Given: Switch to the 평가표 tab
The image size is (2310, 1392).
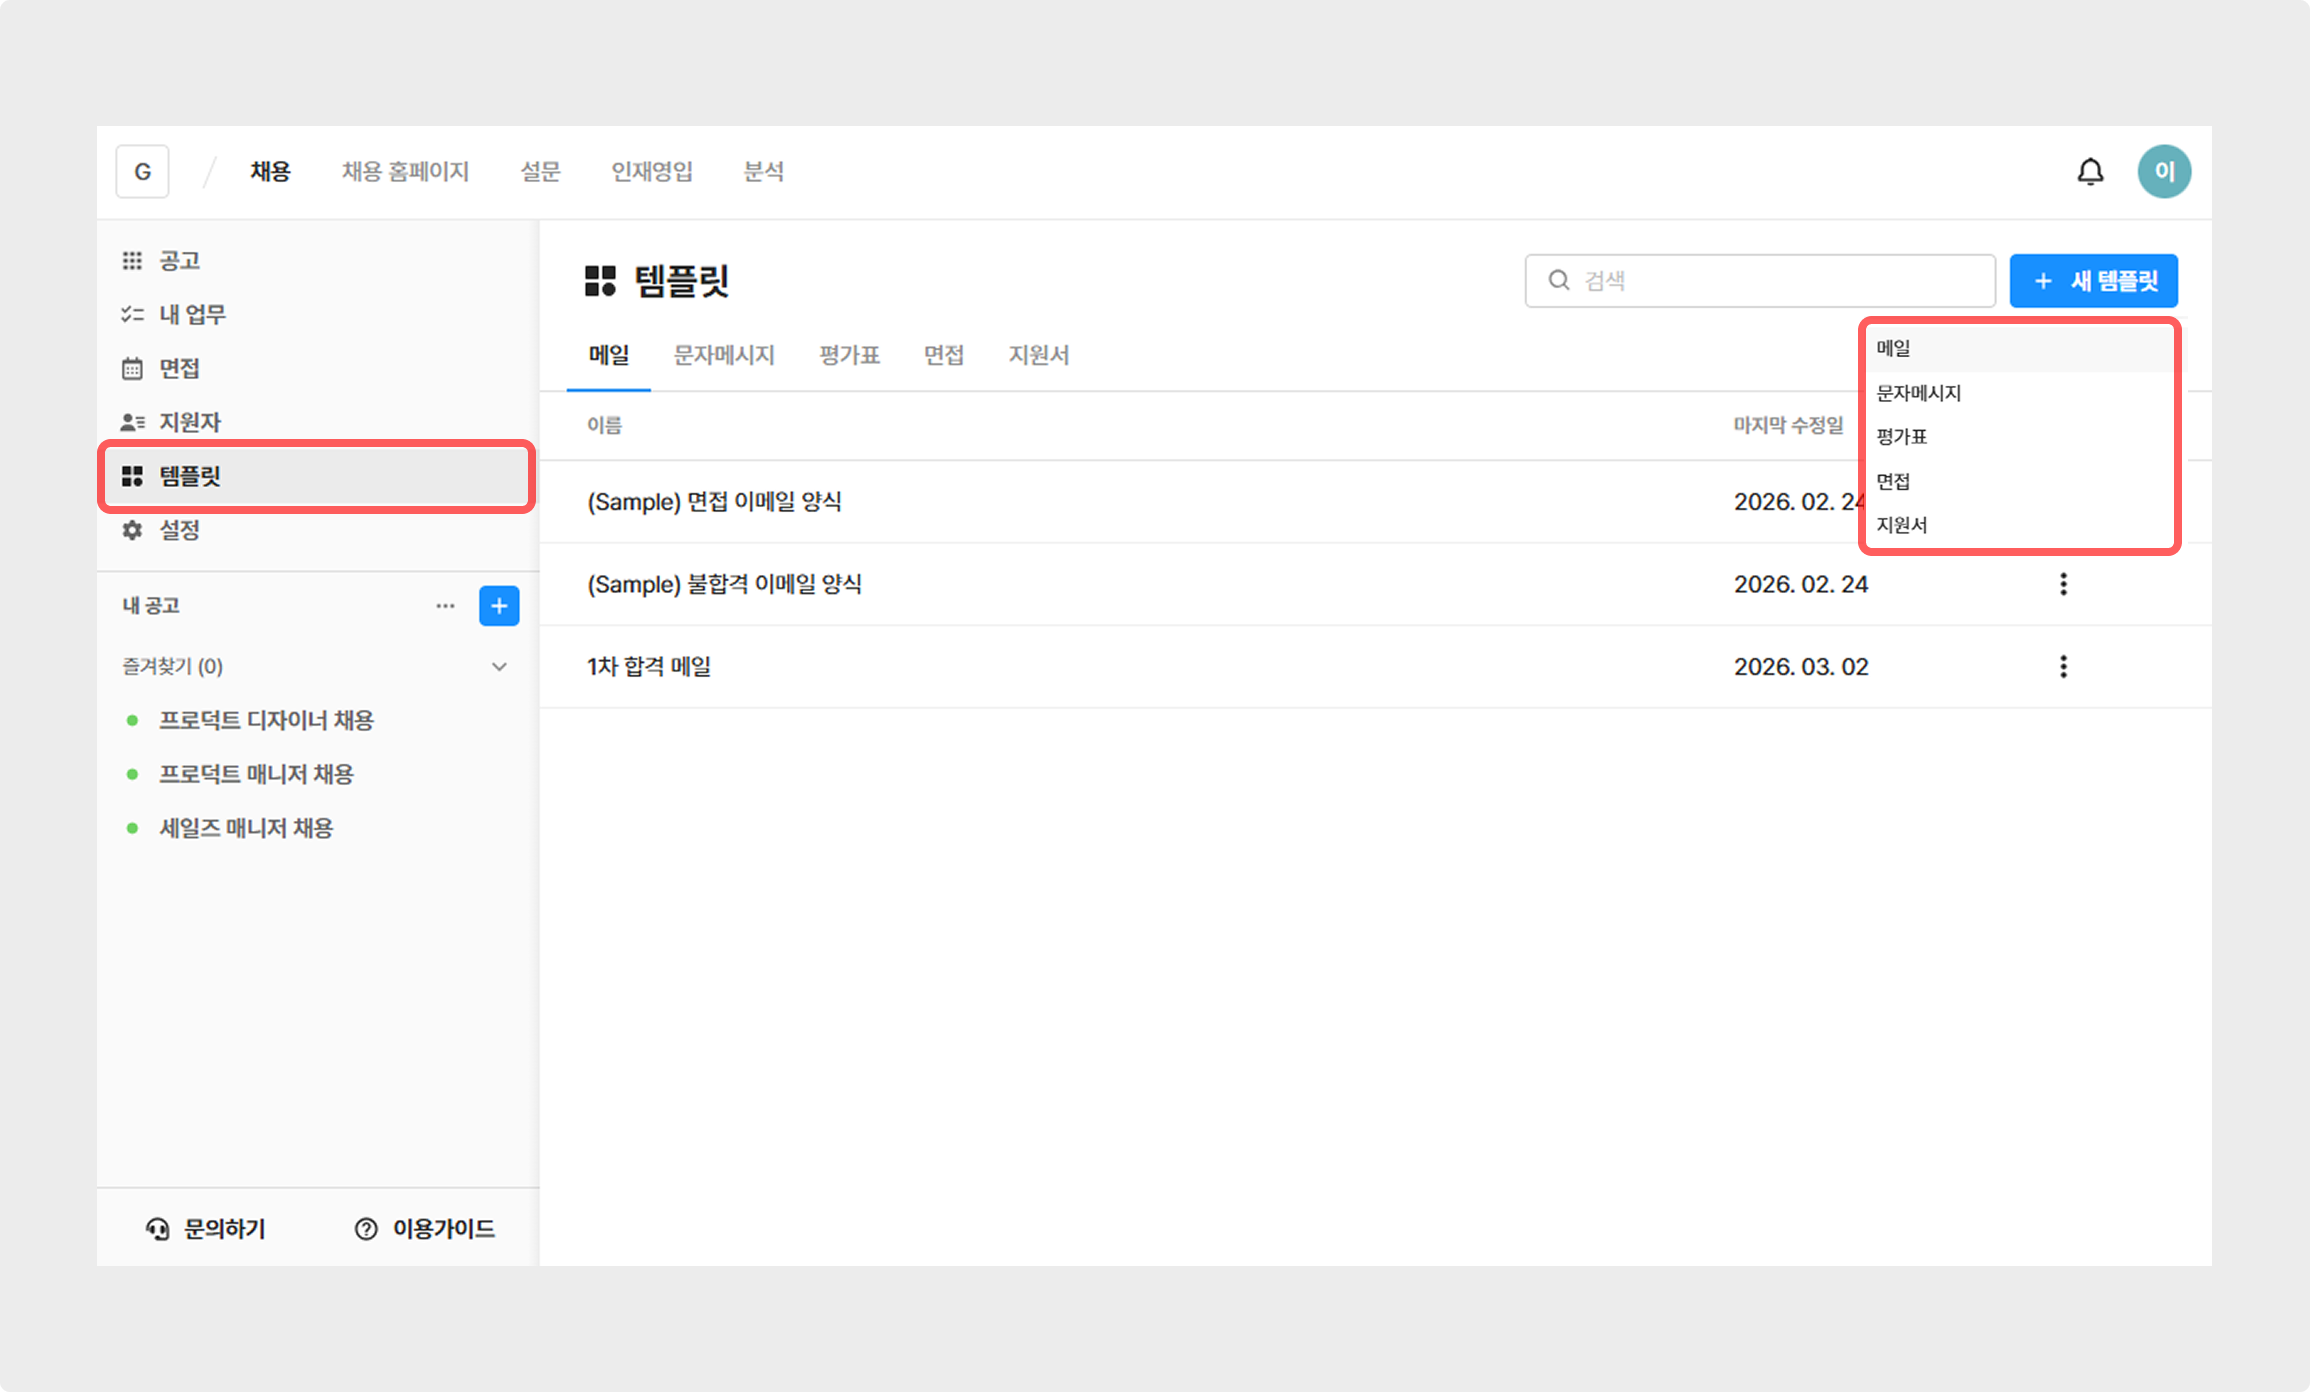Looking at the screenshot, I should tap(850, 355).
